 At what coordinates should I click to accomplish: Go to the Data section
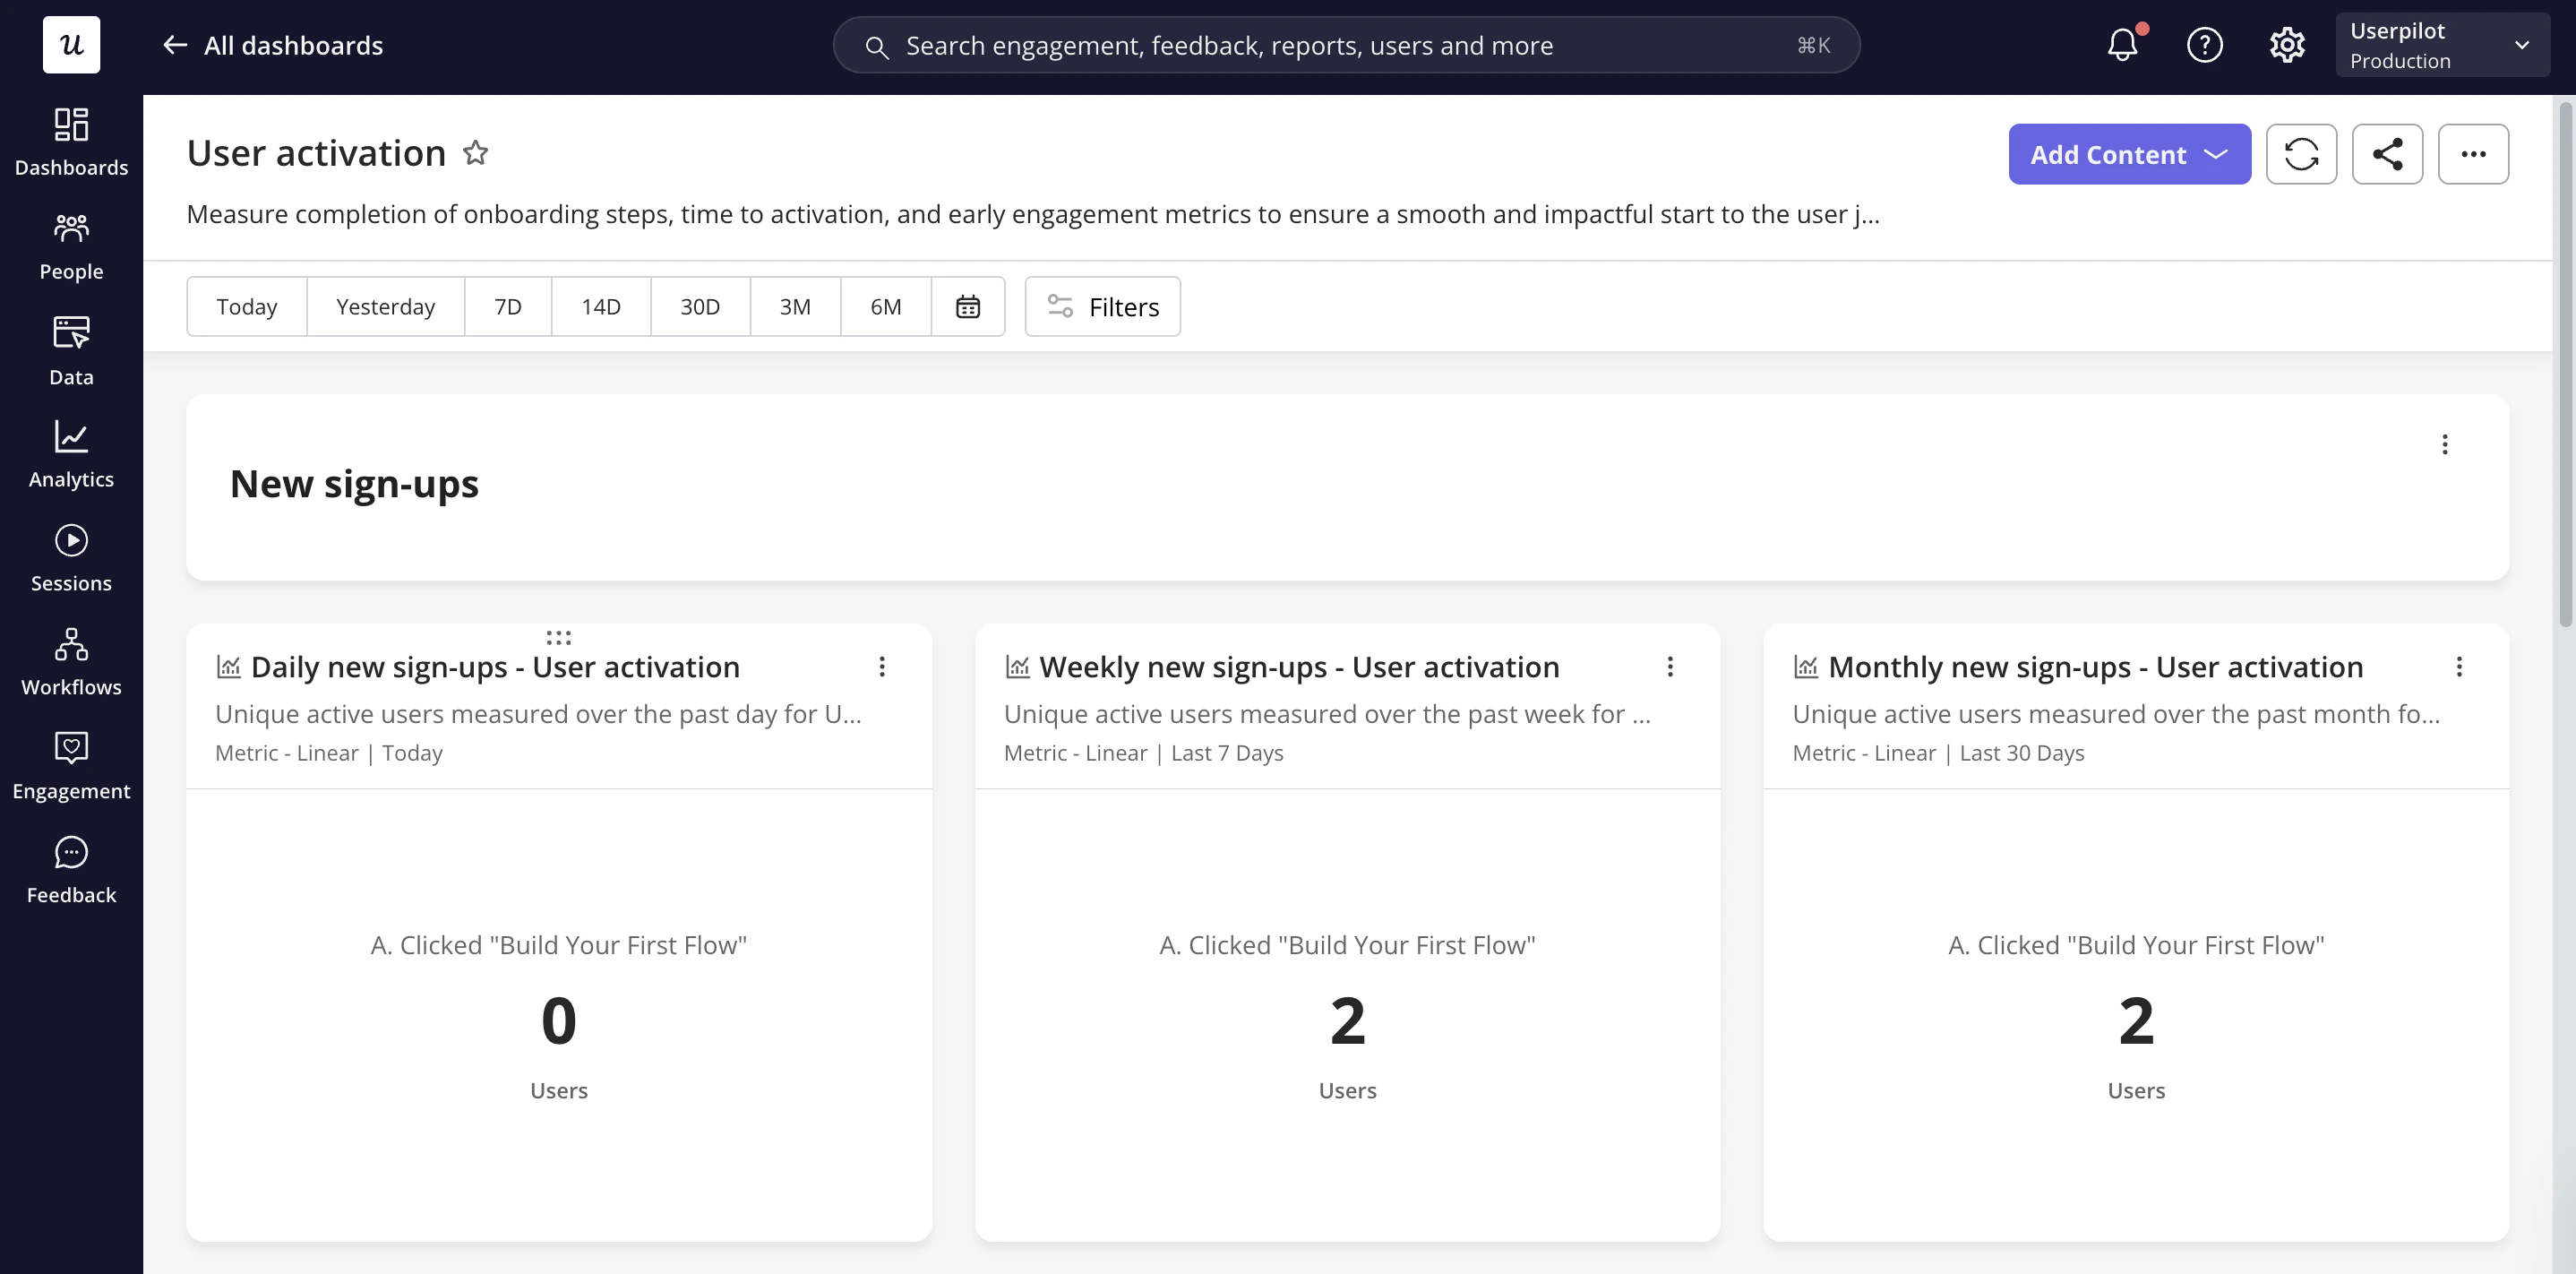[x=71, y=351]
